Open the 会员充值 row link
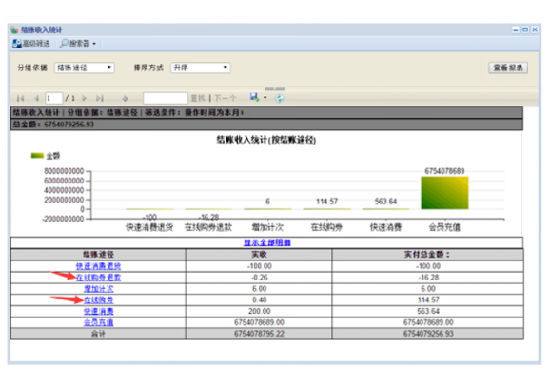This screenshot has width=550, height=386. tap(98, 322)
